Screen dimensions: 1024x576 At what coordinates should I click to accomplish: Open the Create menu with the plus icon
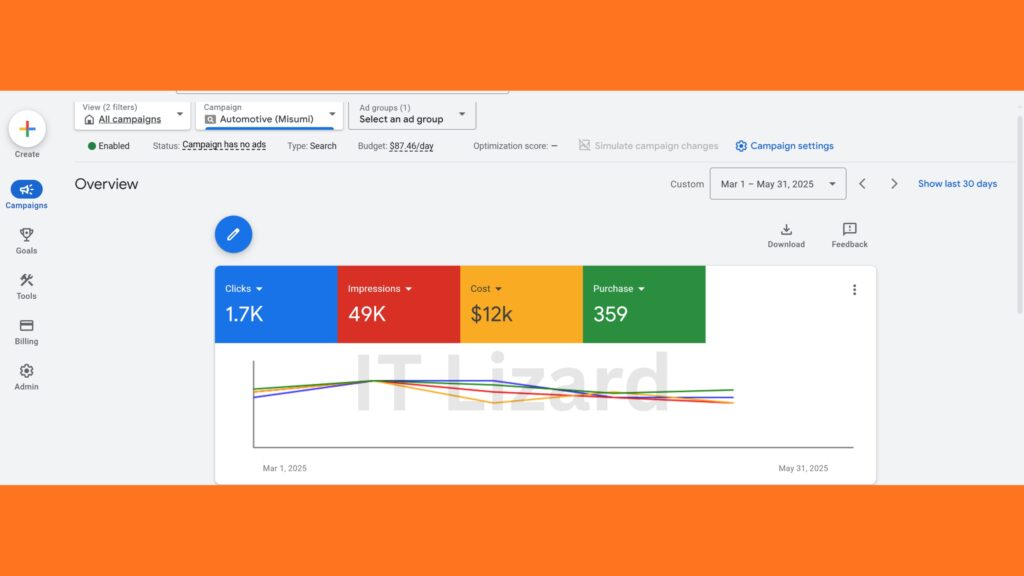click(x=26, y=129)
